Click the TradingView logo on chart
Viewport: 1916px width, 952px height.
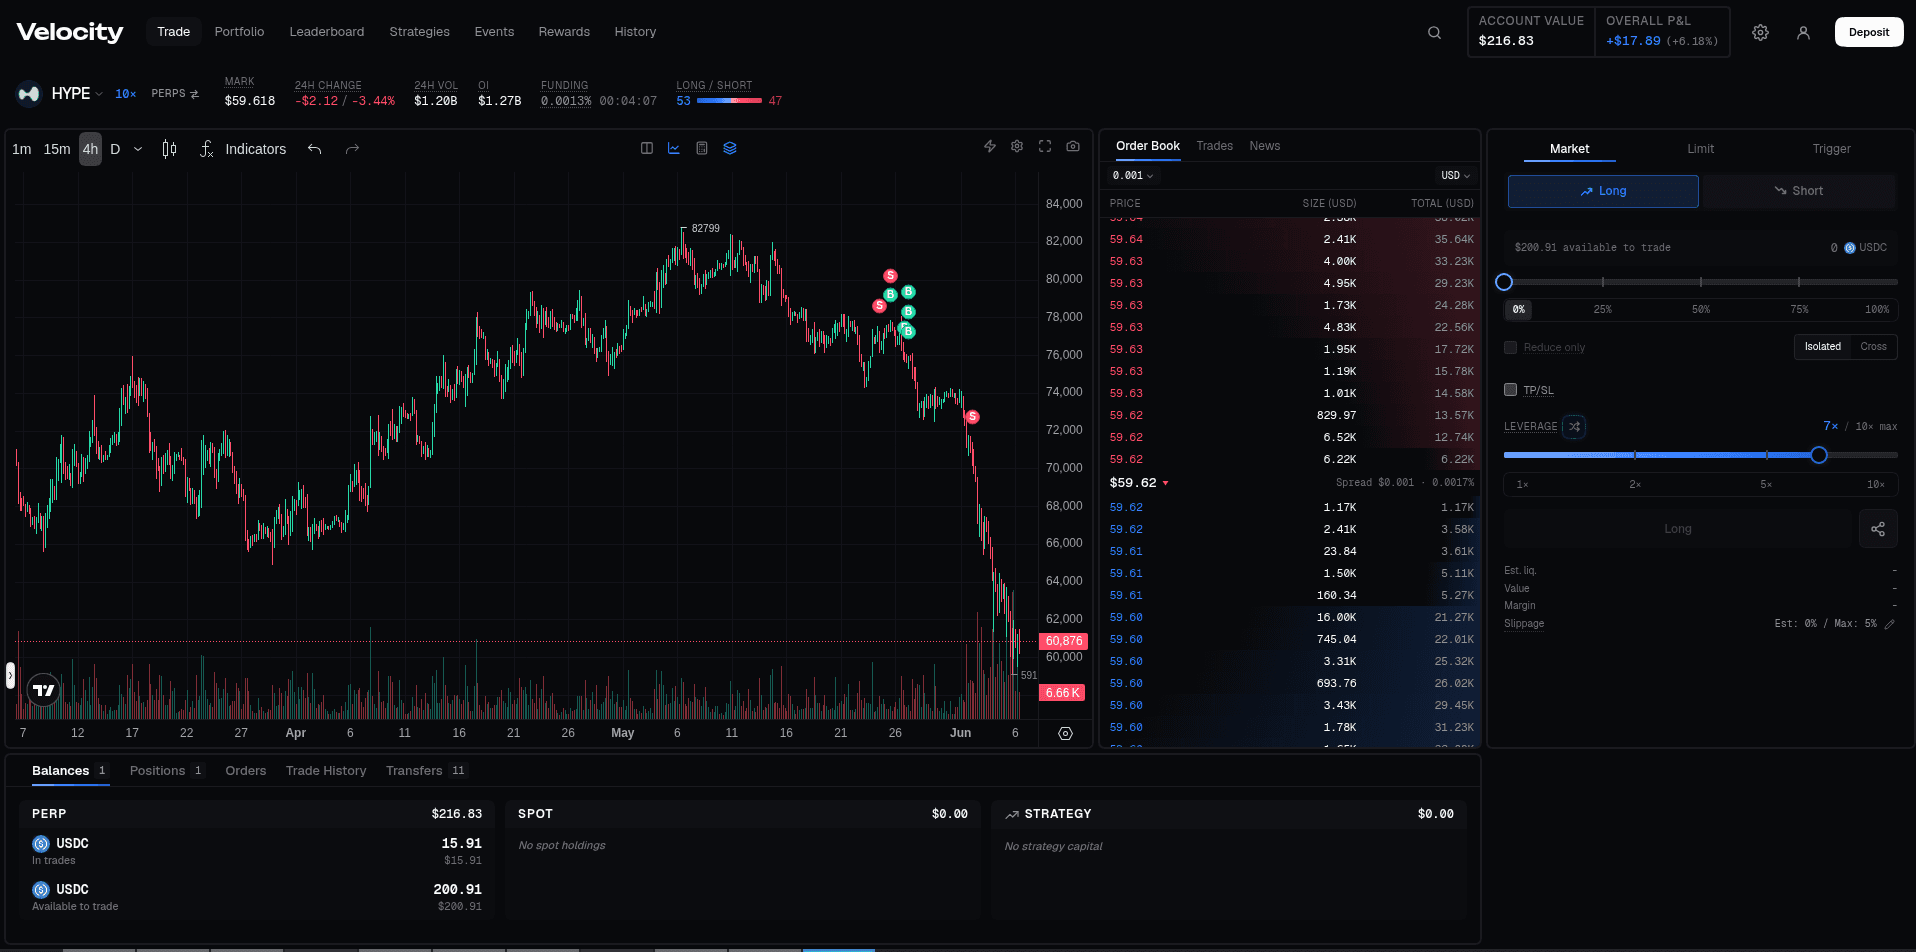(x=43, y=690)
